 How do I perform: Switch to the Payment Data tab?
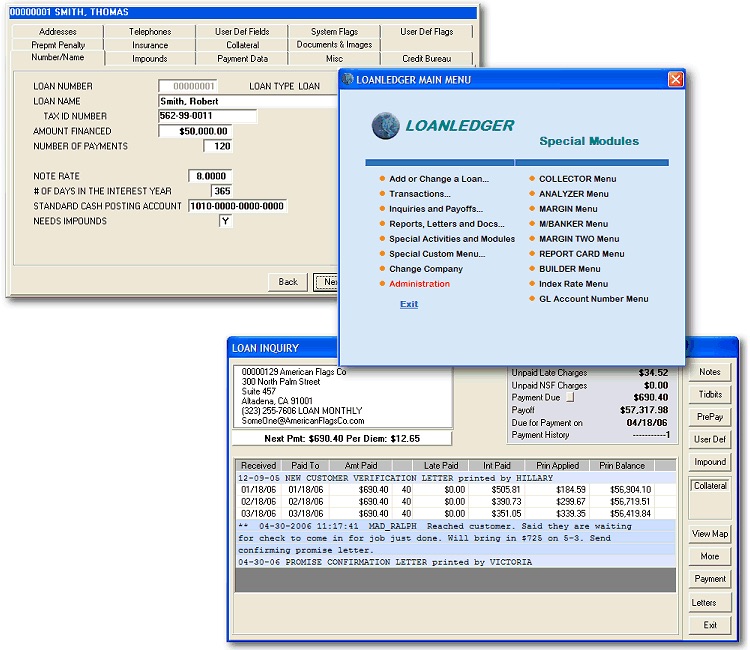242,58
